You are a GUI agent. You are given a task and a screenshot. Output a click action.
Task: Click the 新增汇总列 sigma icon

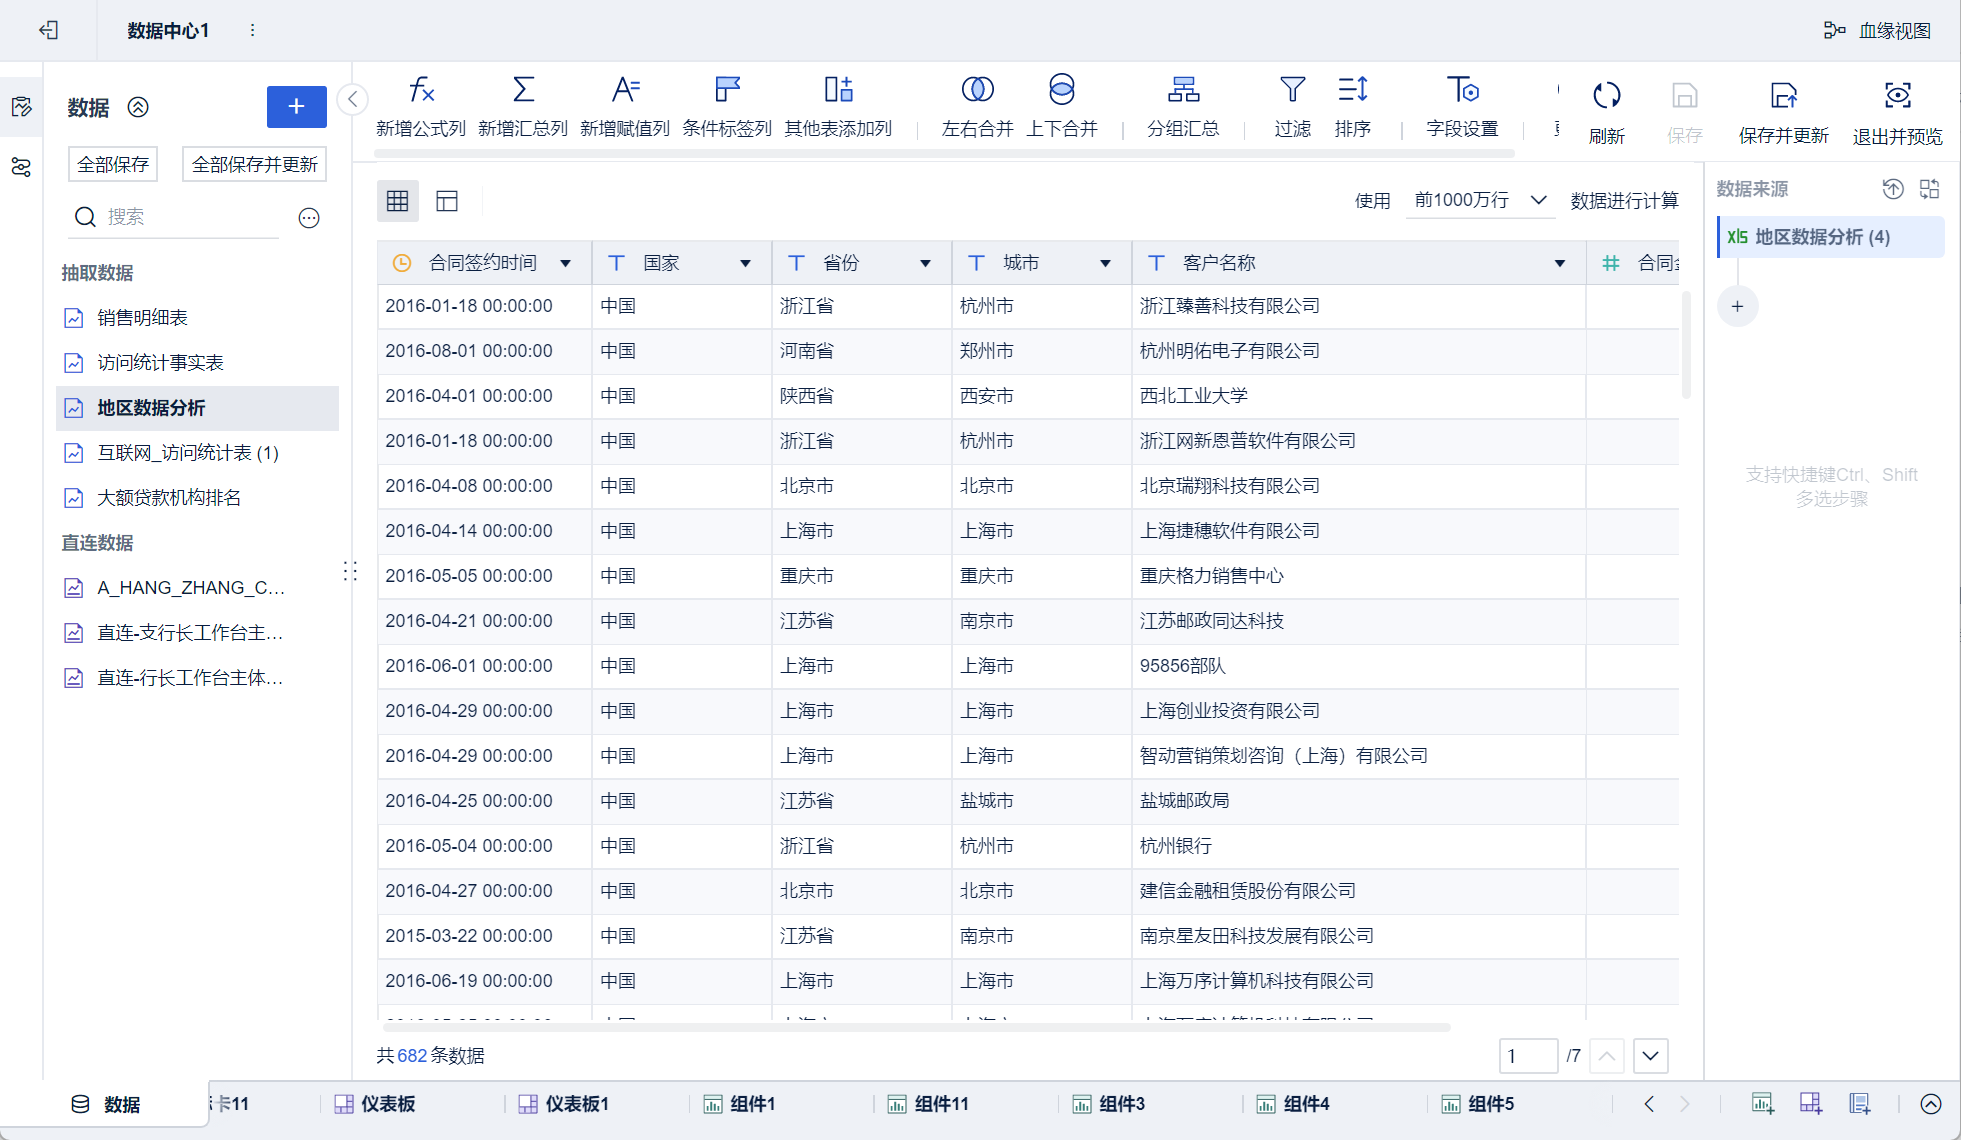tap(523, 91)
